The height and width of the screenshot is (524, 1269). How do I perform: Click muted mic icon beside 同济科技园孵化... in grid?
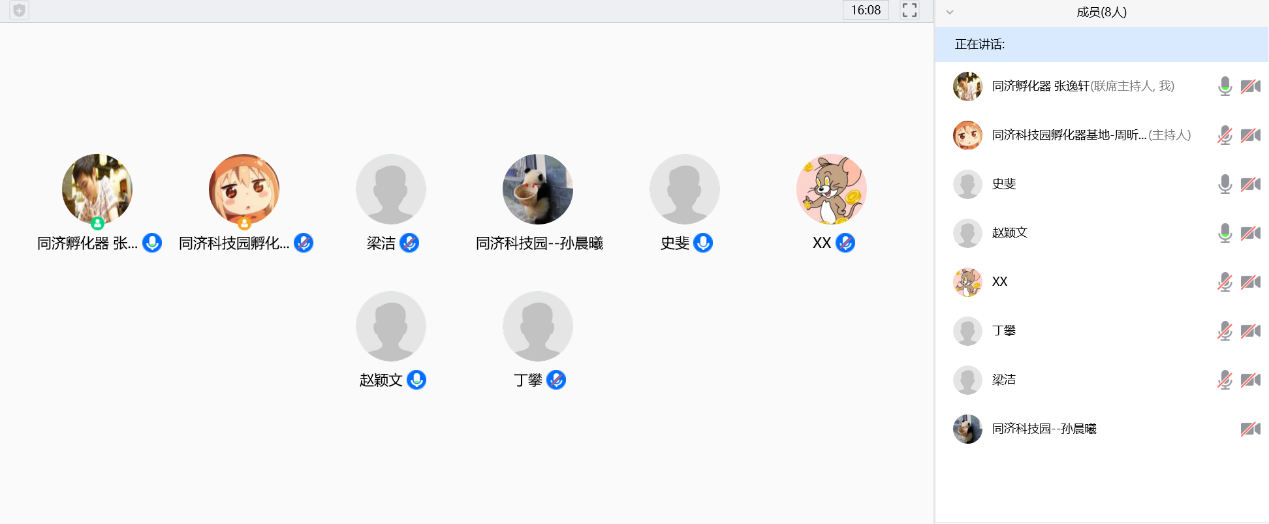click(303, 243)
